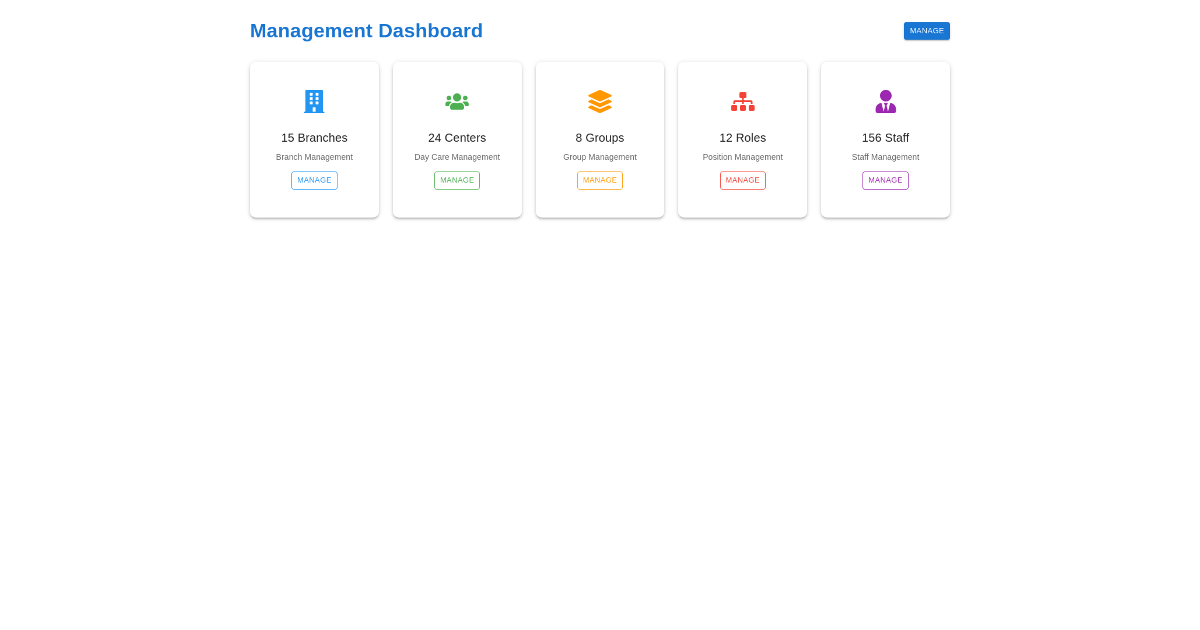Click the green people Centers icon
Viewport: 1200px width, 630px height.
point(457,101)
